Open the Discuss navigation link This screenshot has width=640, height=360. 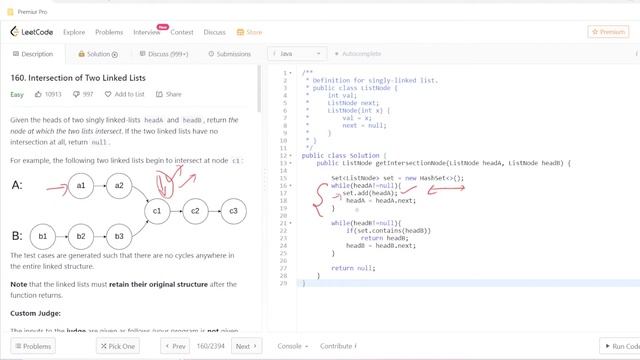click(214, 32)
